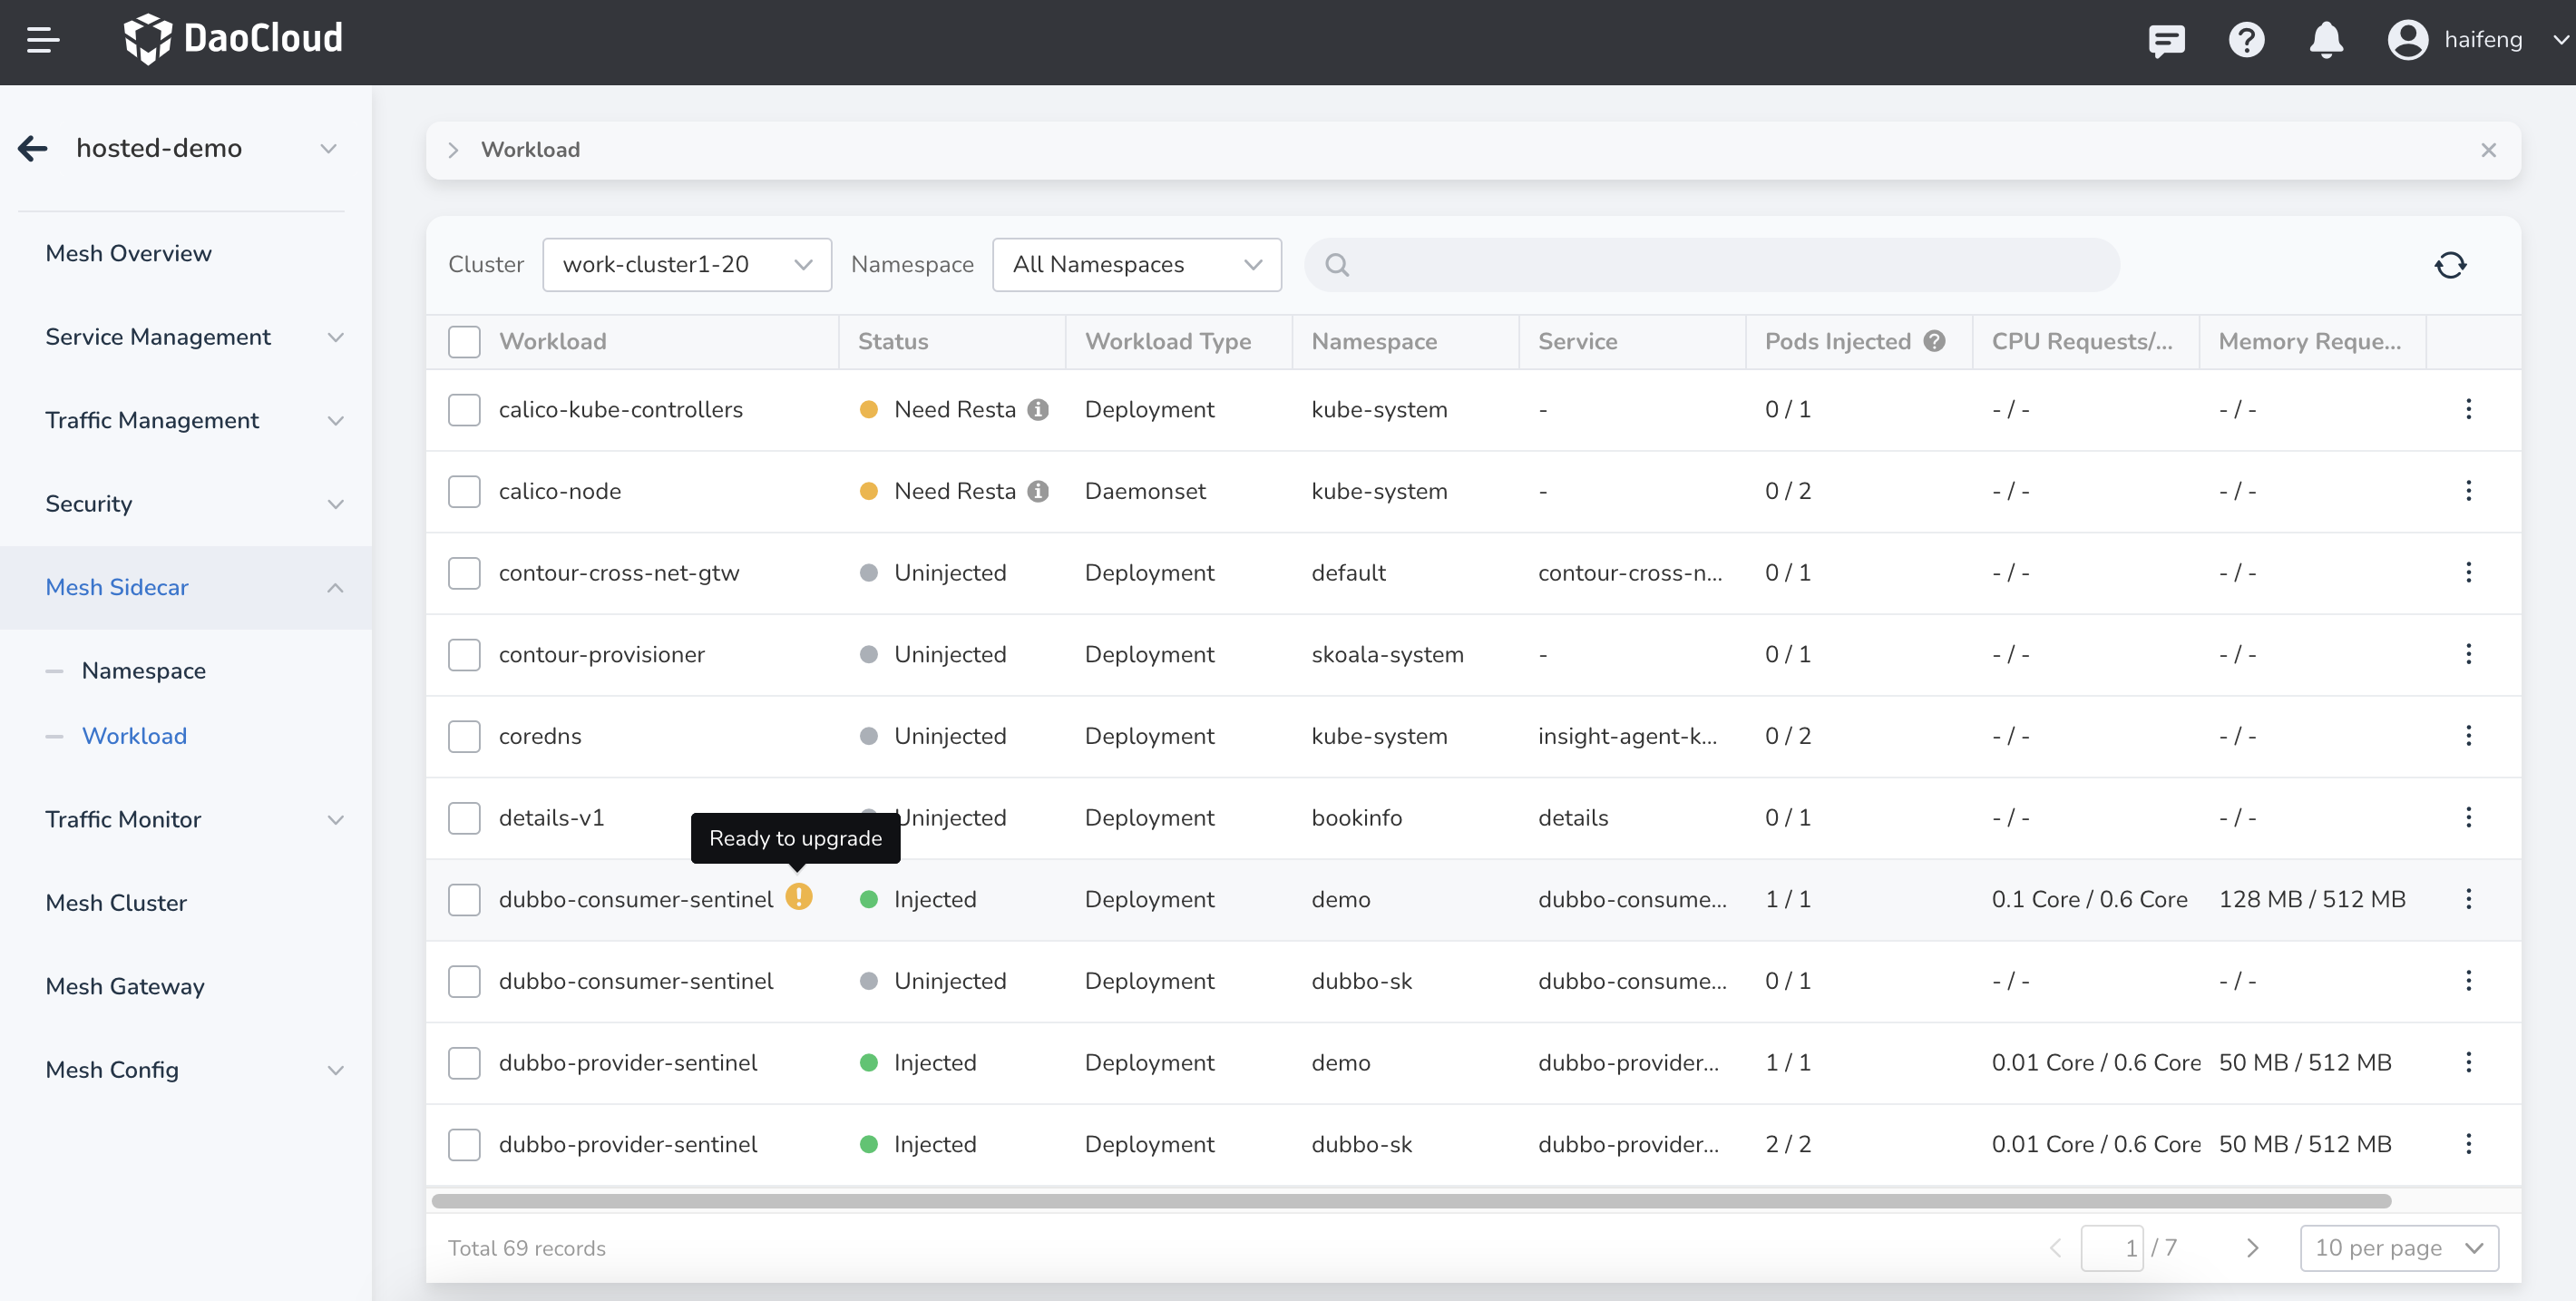This screenshot has width=2576, height=1301.
Task: Check the contour-provisioner row
Action: point(464,655)
